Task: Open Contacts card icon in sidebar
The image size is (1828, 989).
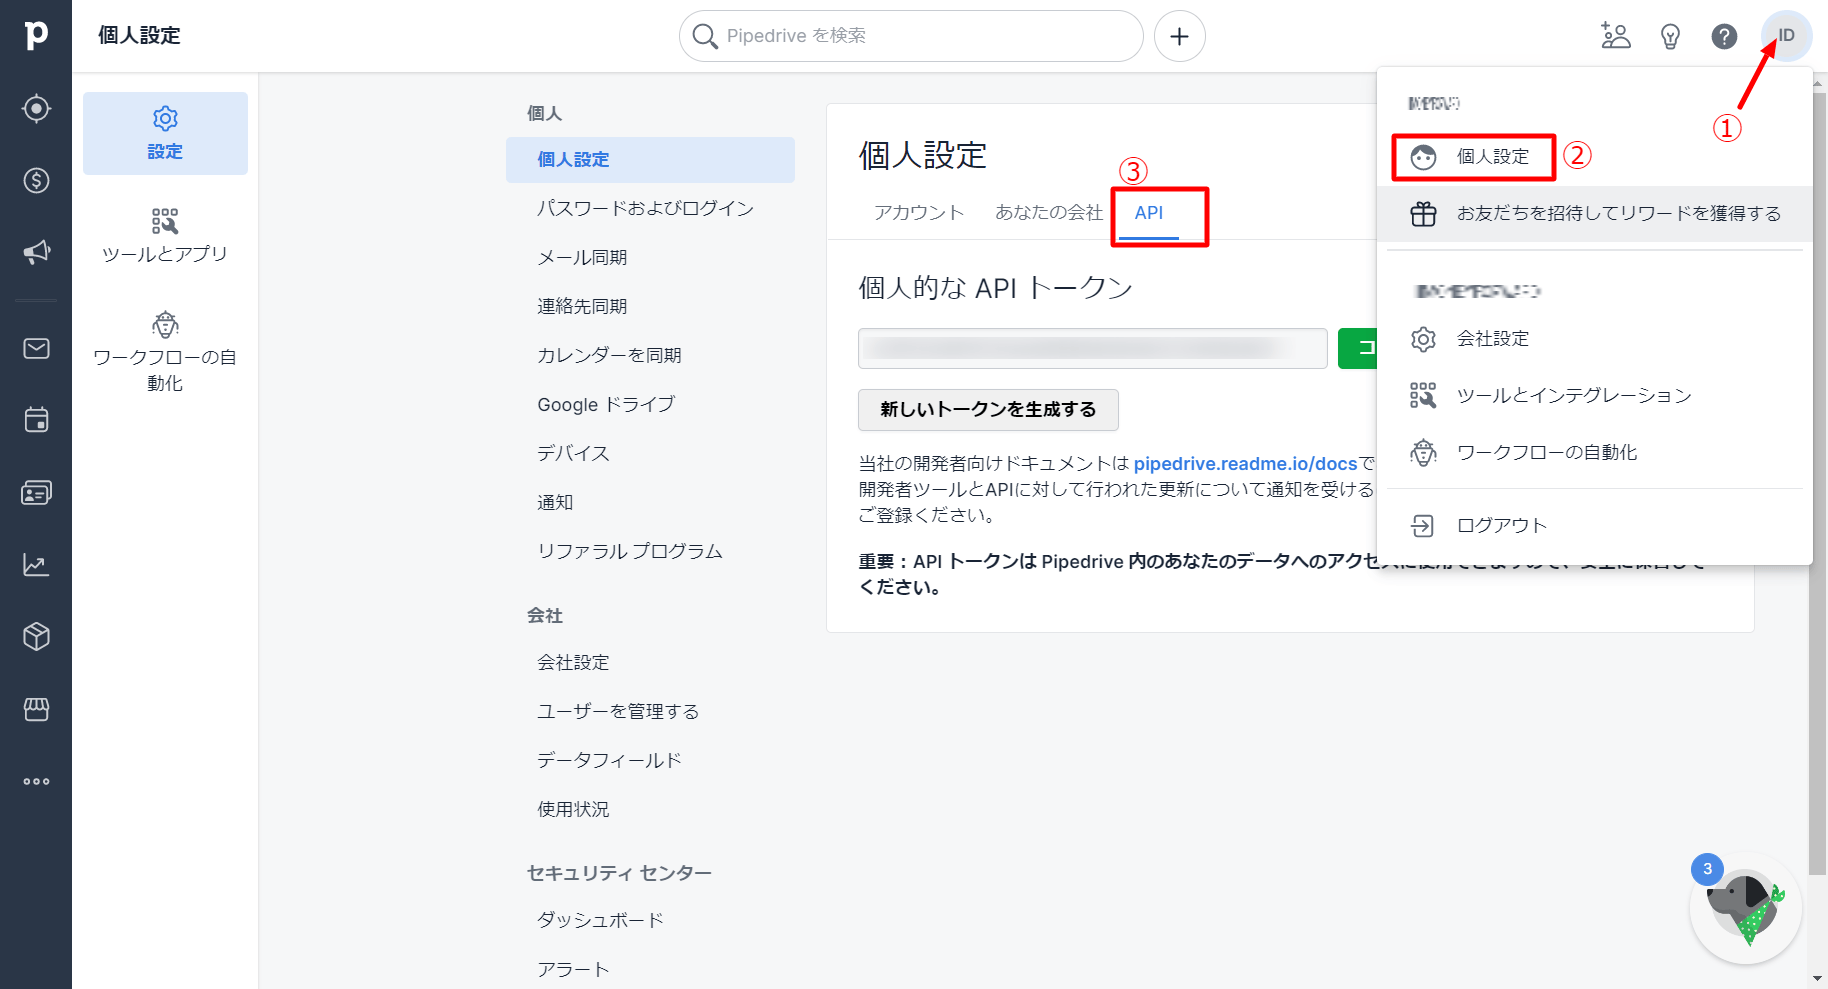Action: point(36,493)
